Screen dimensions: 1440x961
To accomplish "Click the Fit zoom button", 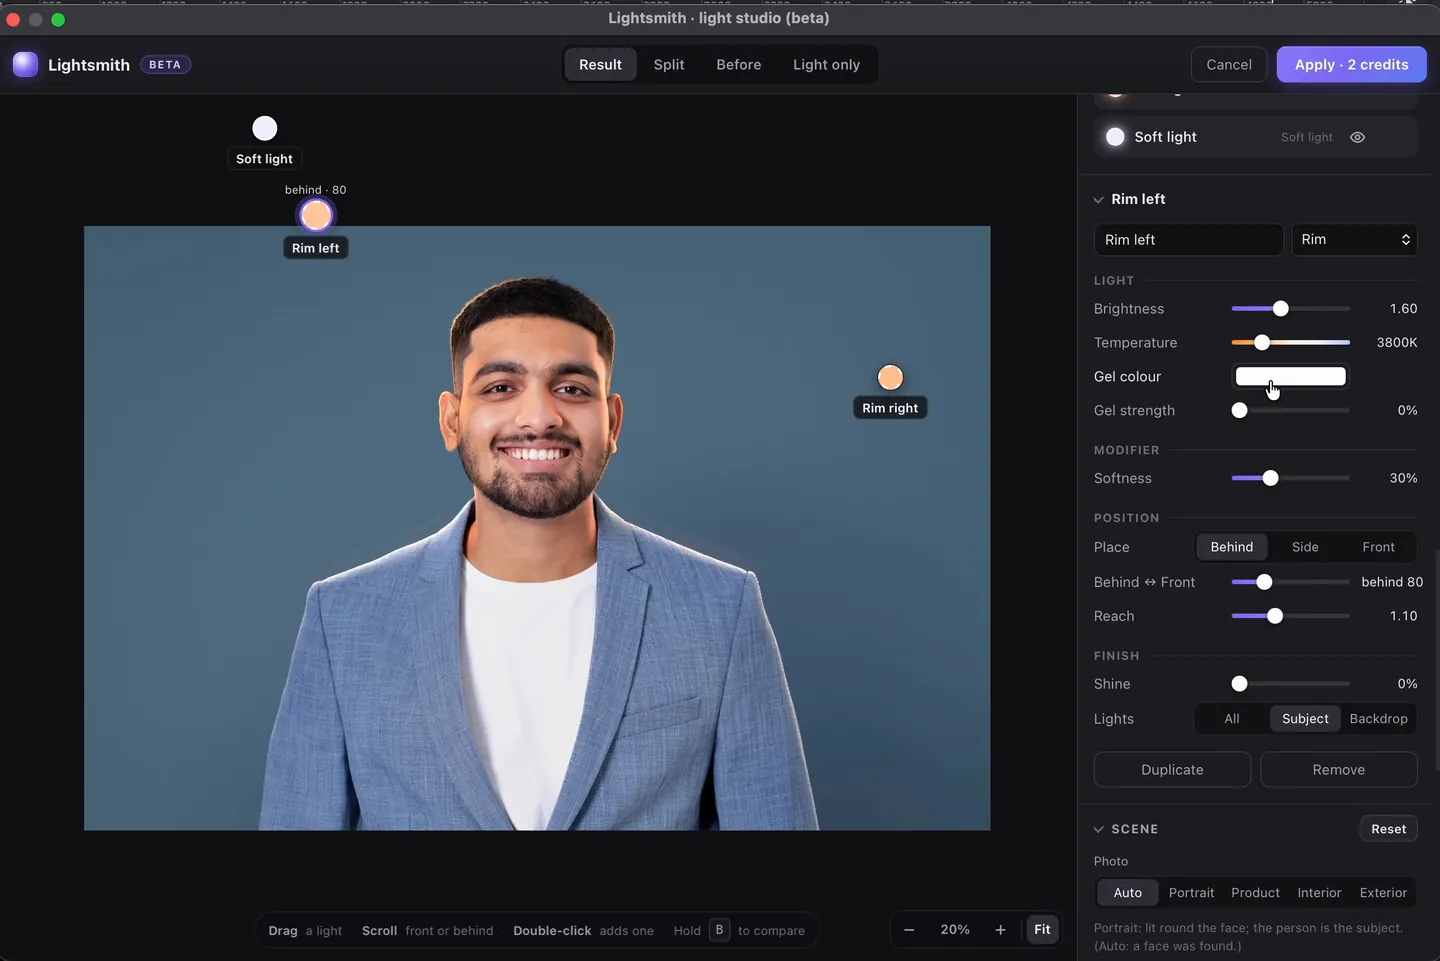I will [x=1042, y=930].
